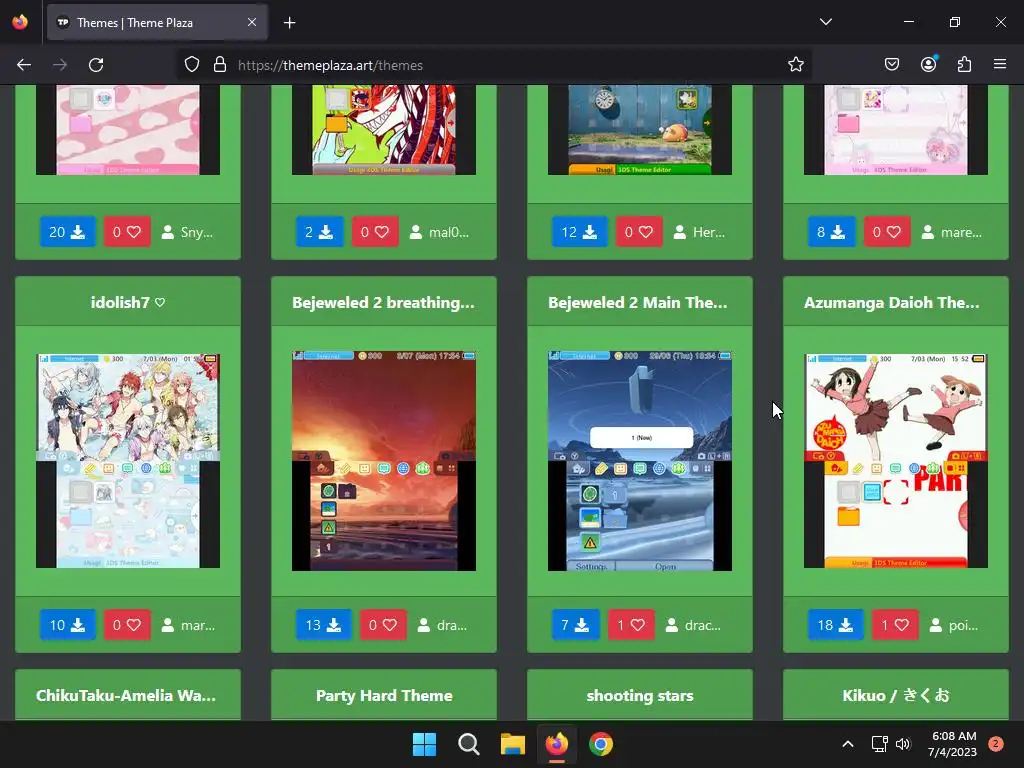Screen dimensions: 1024x768
Task: Open the Kikuo / きくお theme title
Action: pyautogui.click(x=896, y=696)
